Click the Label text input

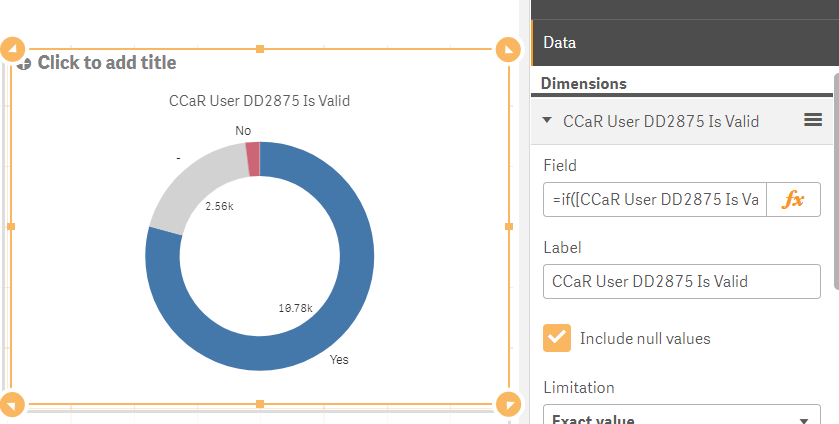(681, 281)
